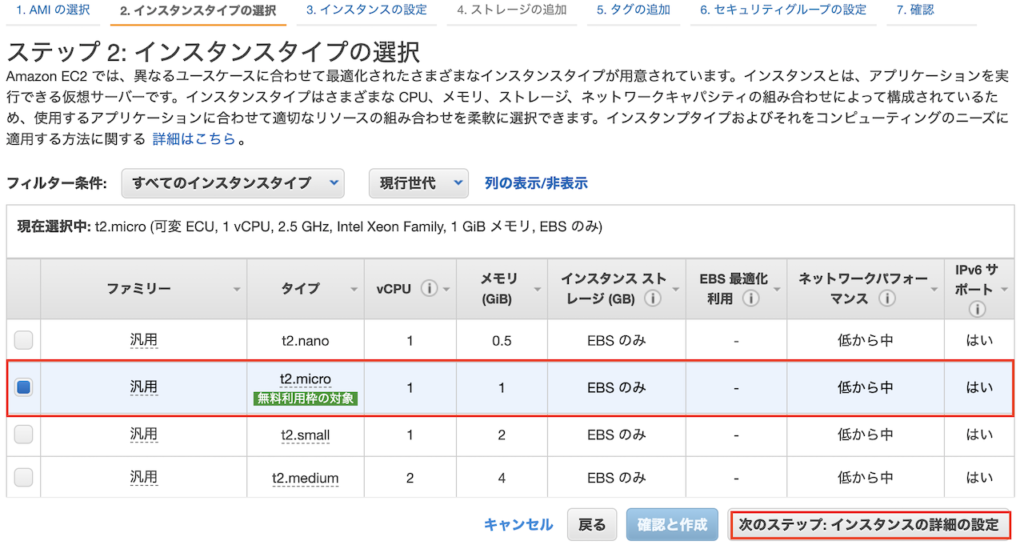This screenshot has width=1024, height=545.
Task: Click info icon next to vCPU header
Action: 429,288
